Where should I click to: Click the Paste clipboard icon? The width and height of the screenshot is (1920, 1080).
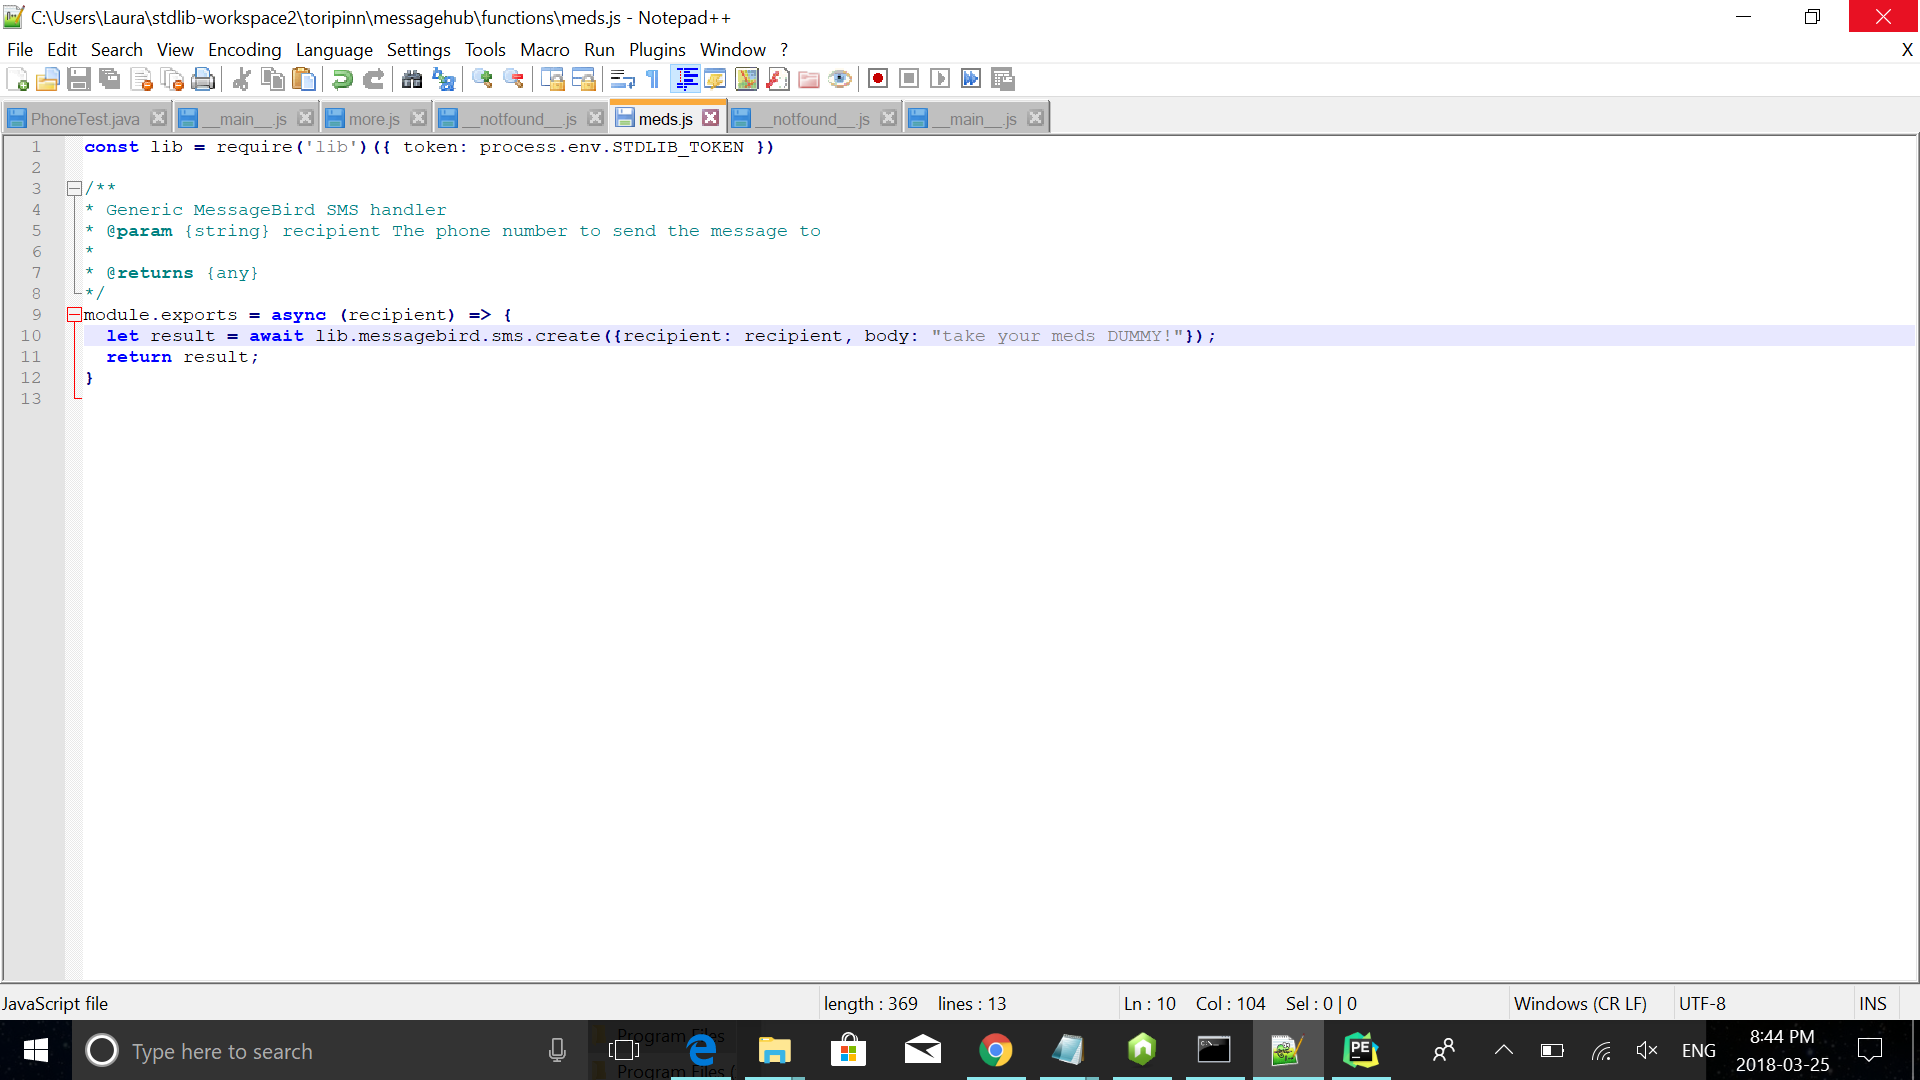304,79
